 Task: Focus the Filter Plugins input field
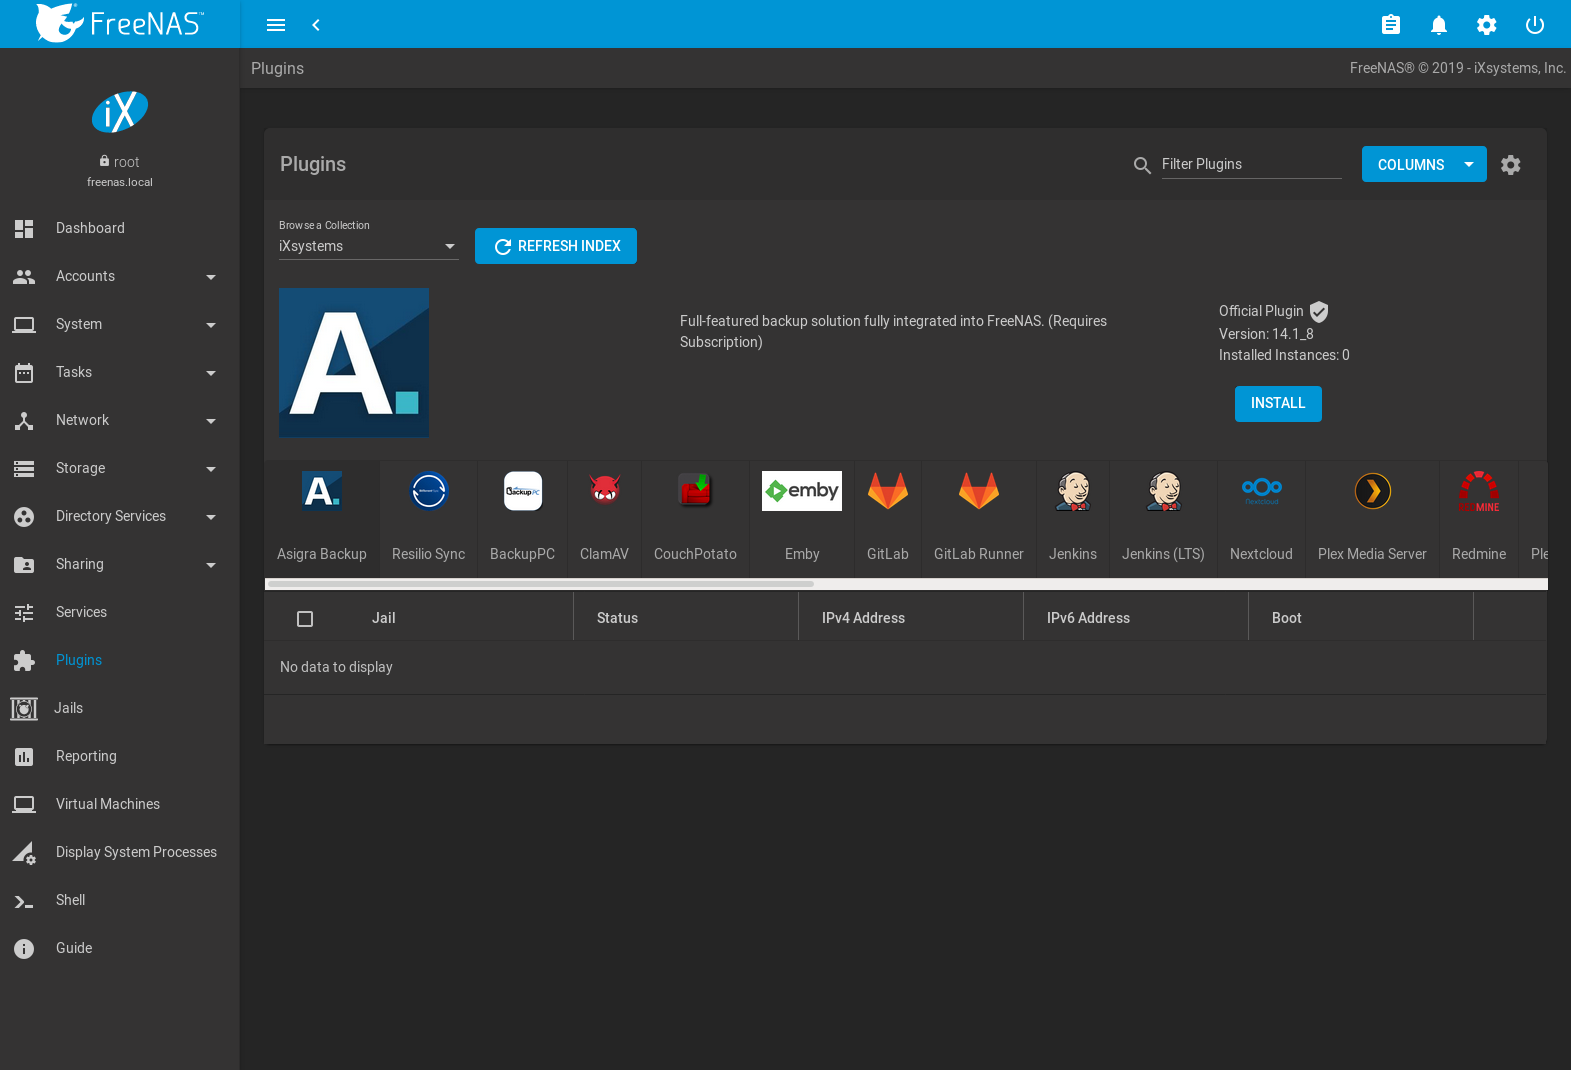[x=1251, y=164]
